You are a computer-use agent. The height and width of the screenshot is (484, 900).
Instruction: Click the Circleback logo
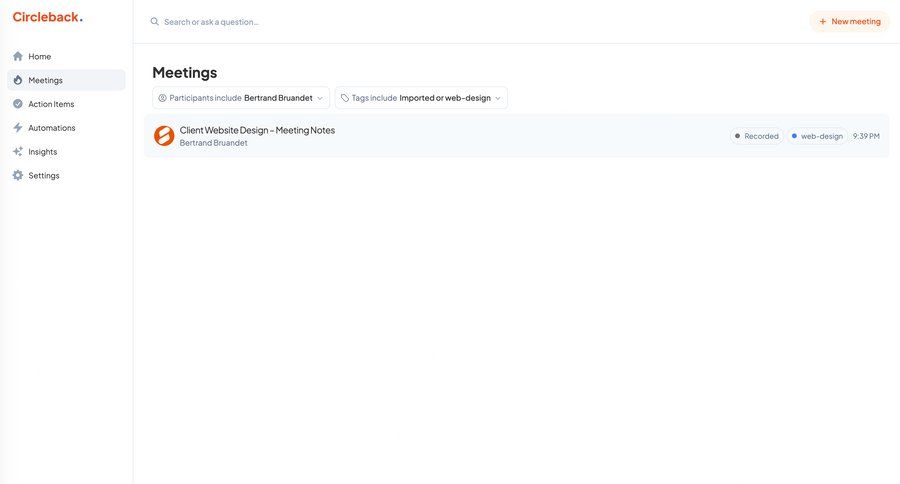tap(47, 17)
